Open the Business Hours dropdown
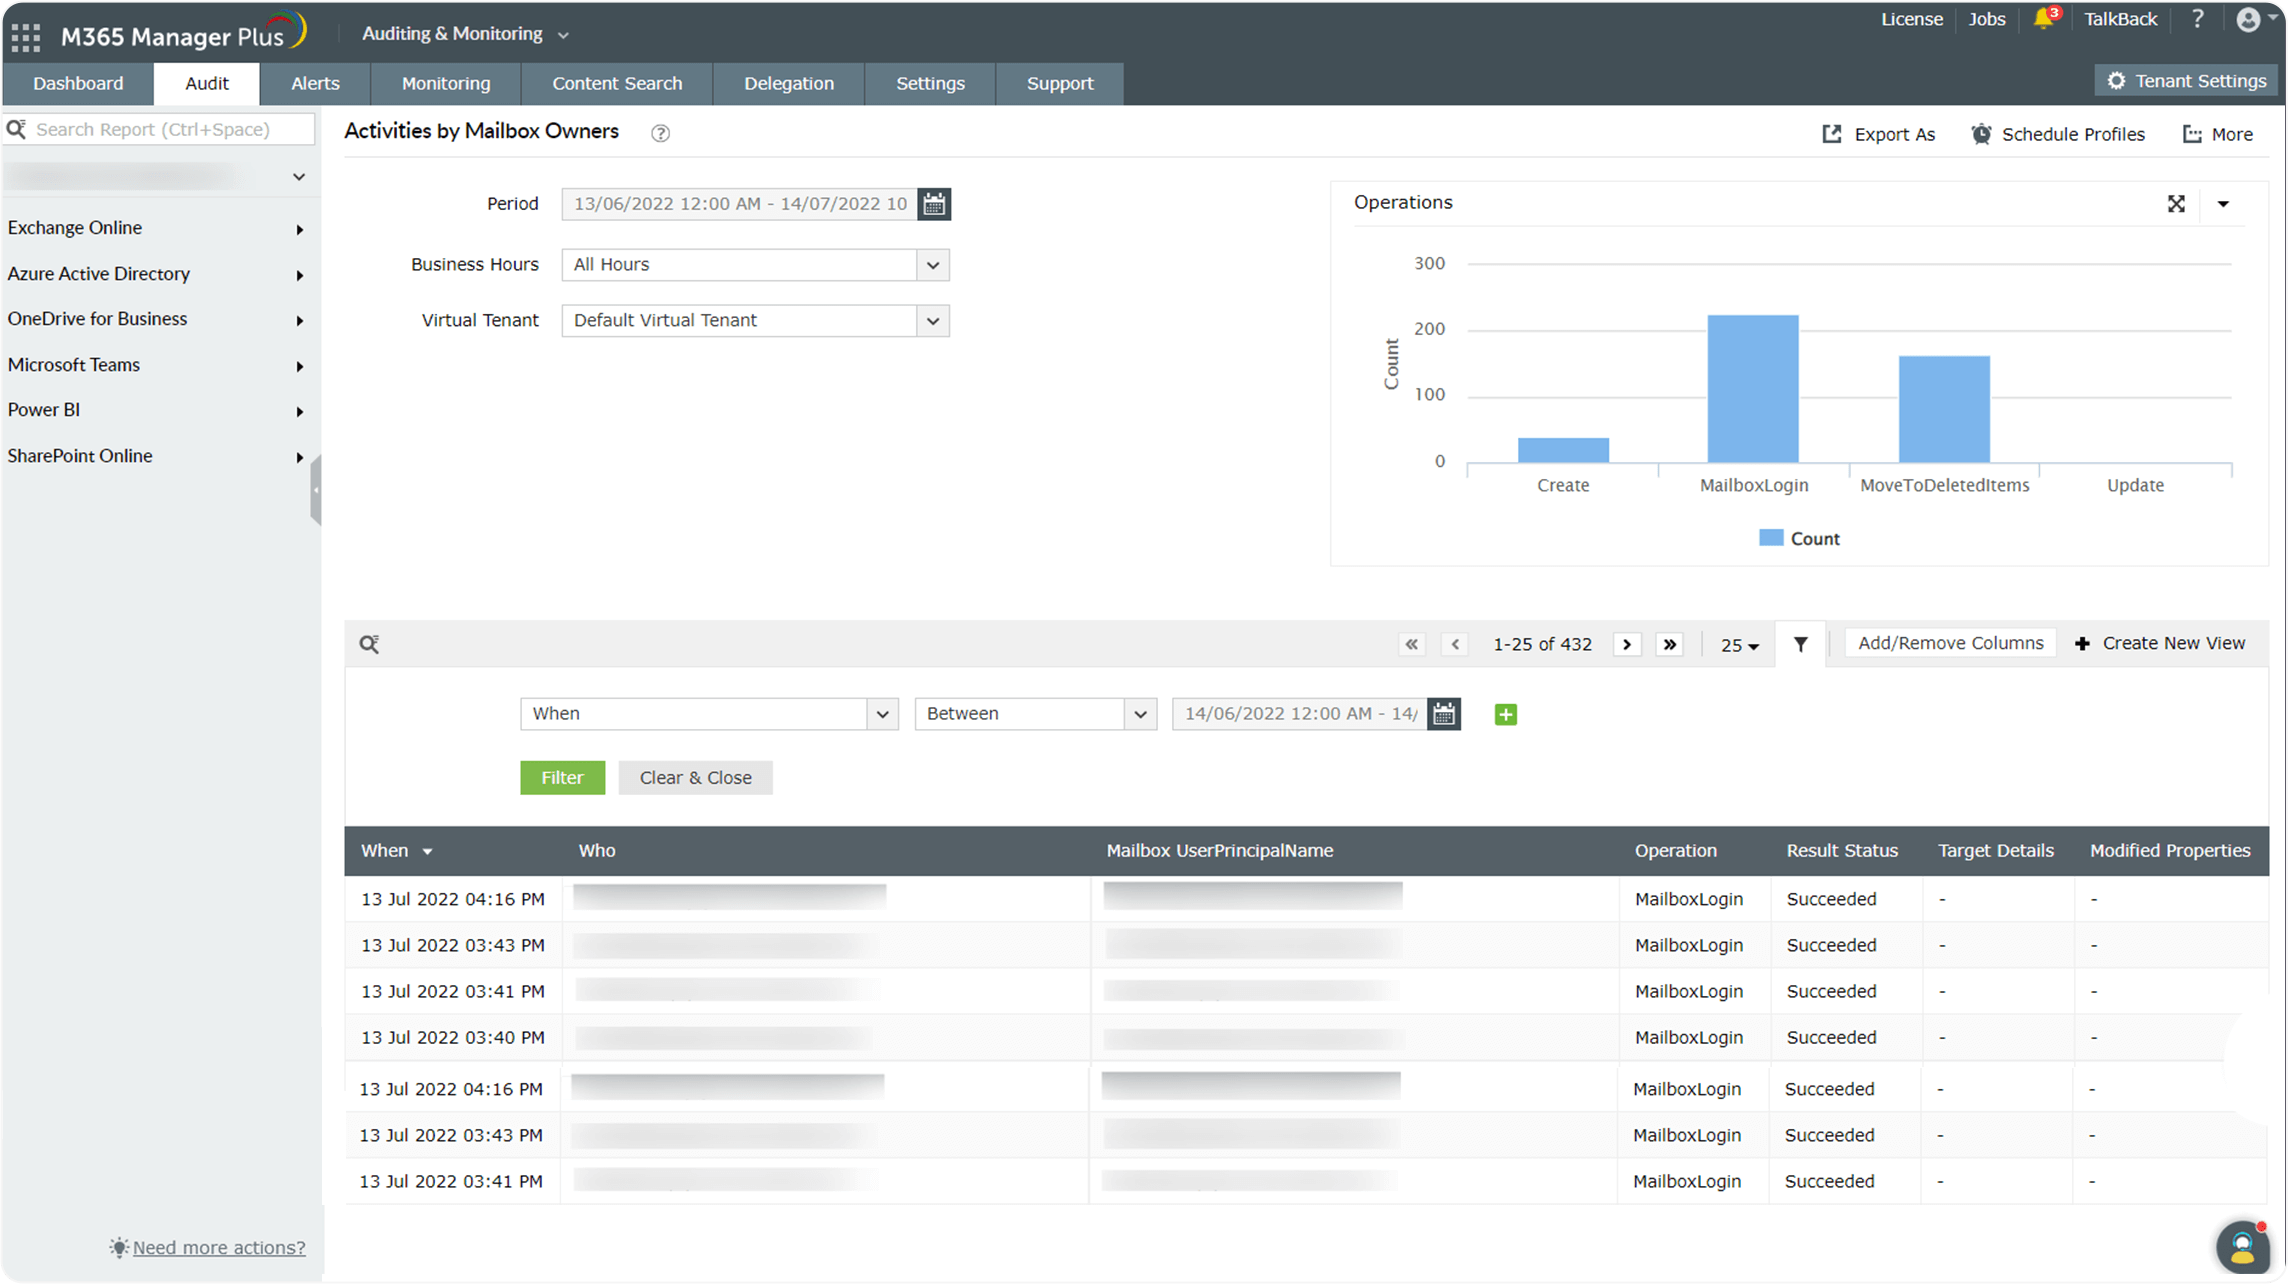 (x=932, y=264)
